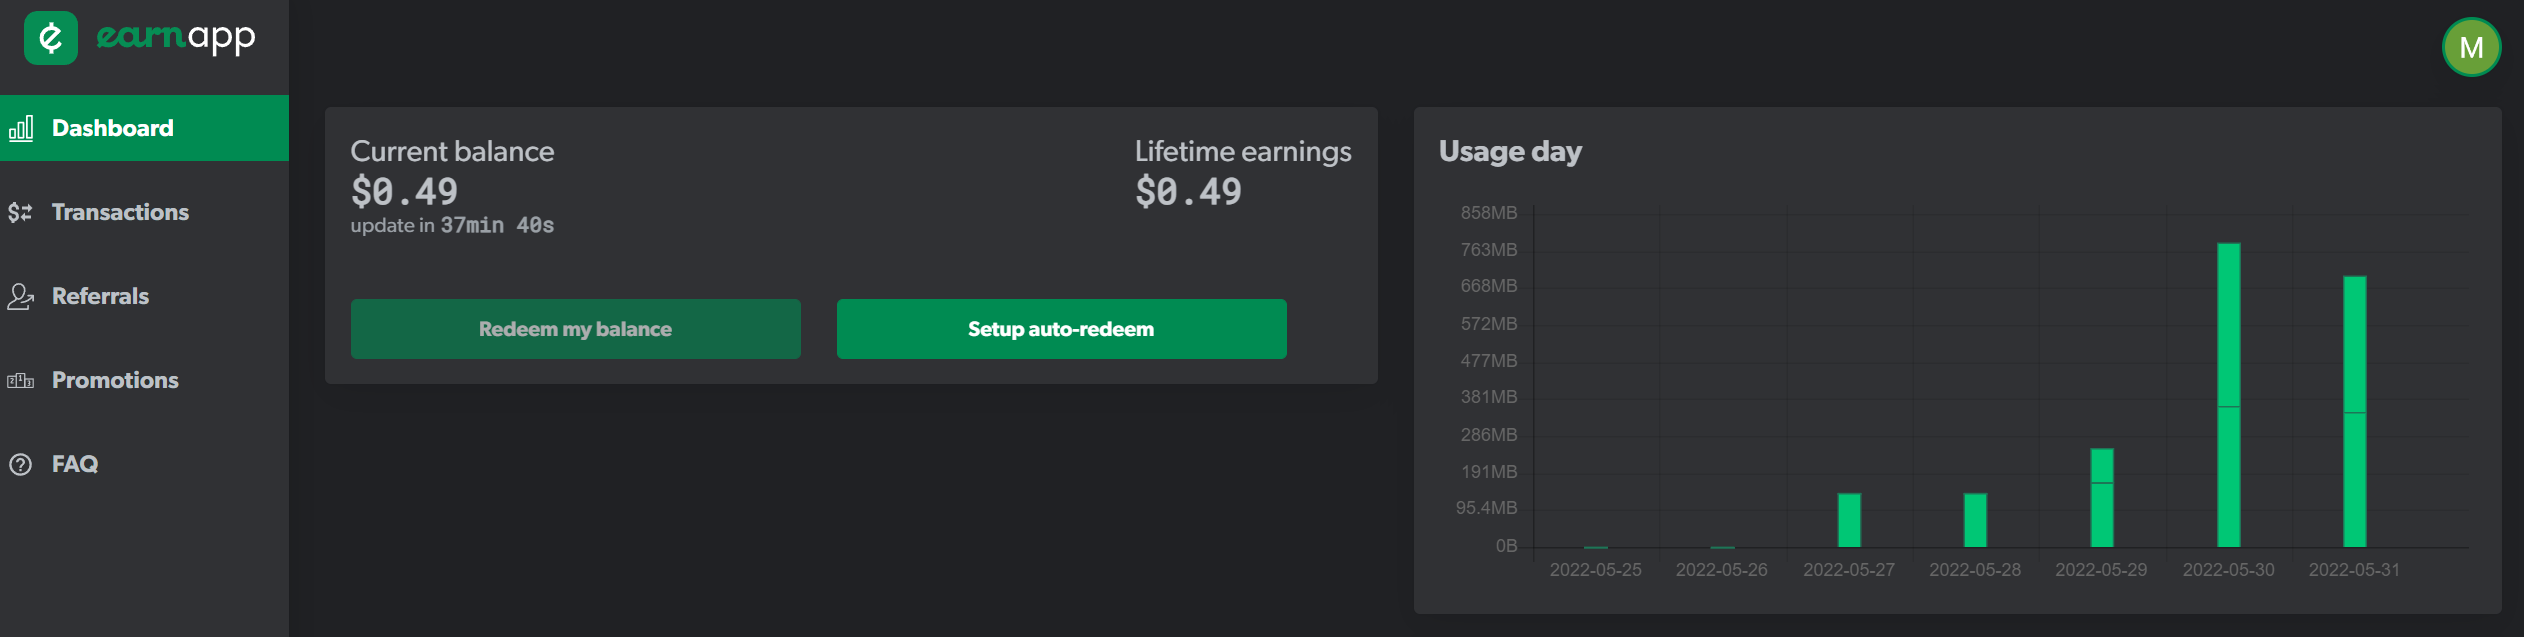Screen dimensions: 2524x637
Task: Open the Referrals section
Action: [144, 296]
